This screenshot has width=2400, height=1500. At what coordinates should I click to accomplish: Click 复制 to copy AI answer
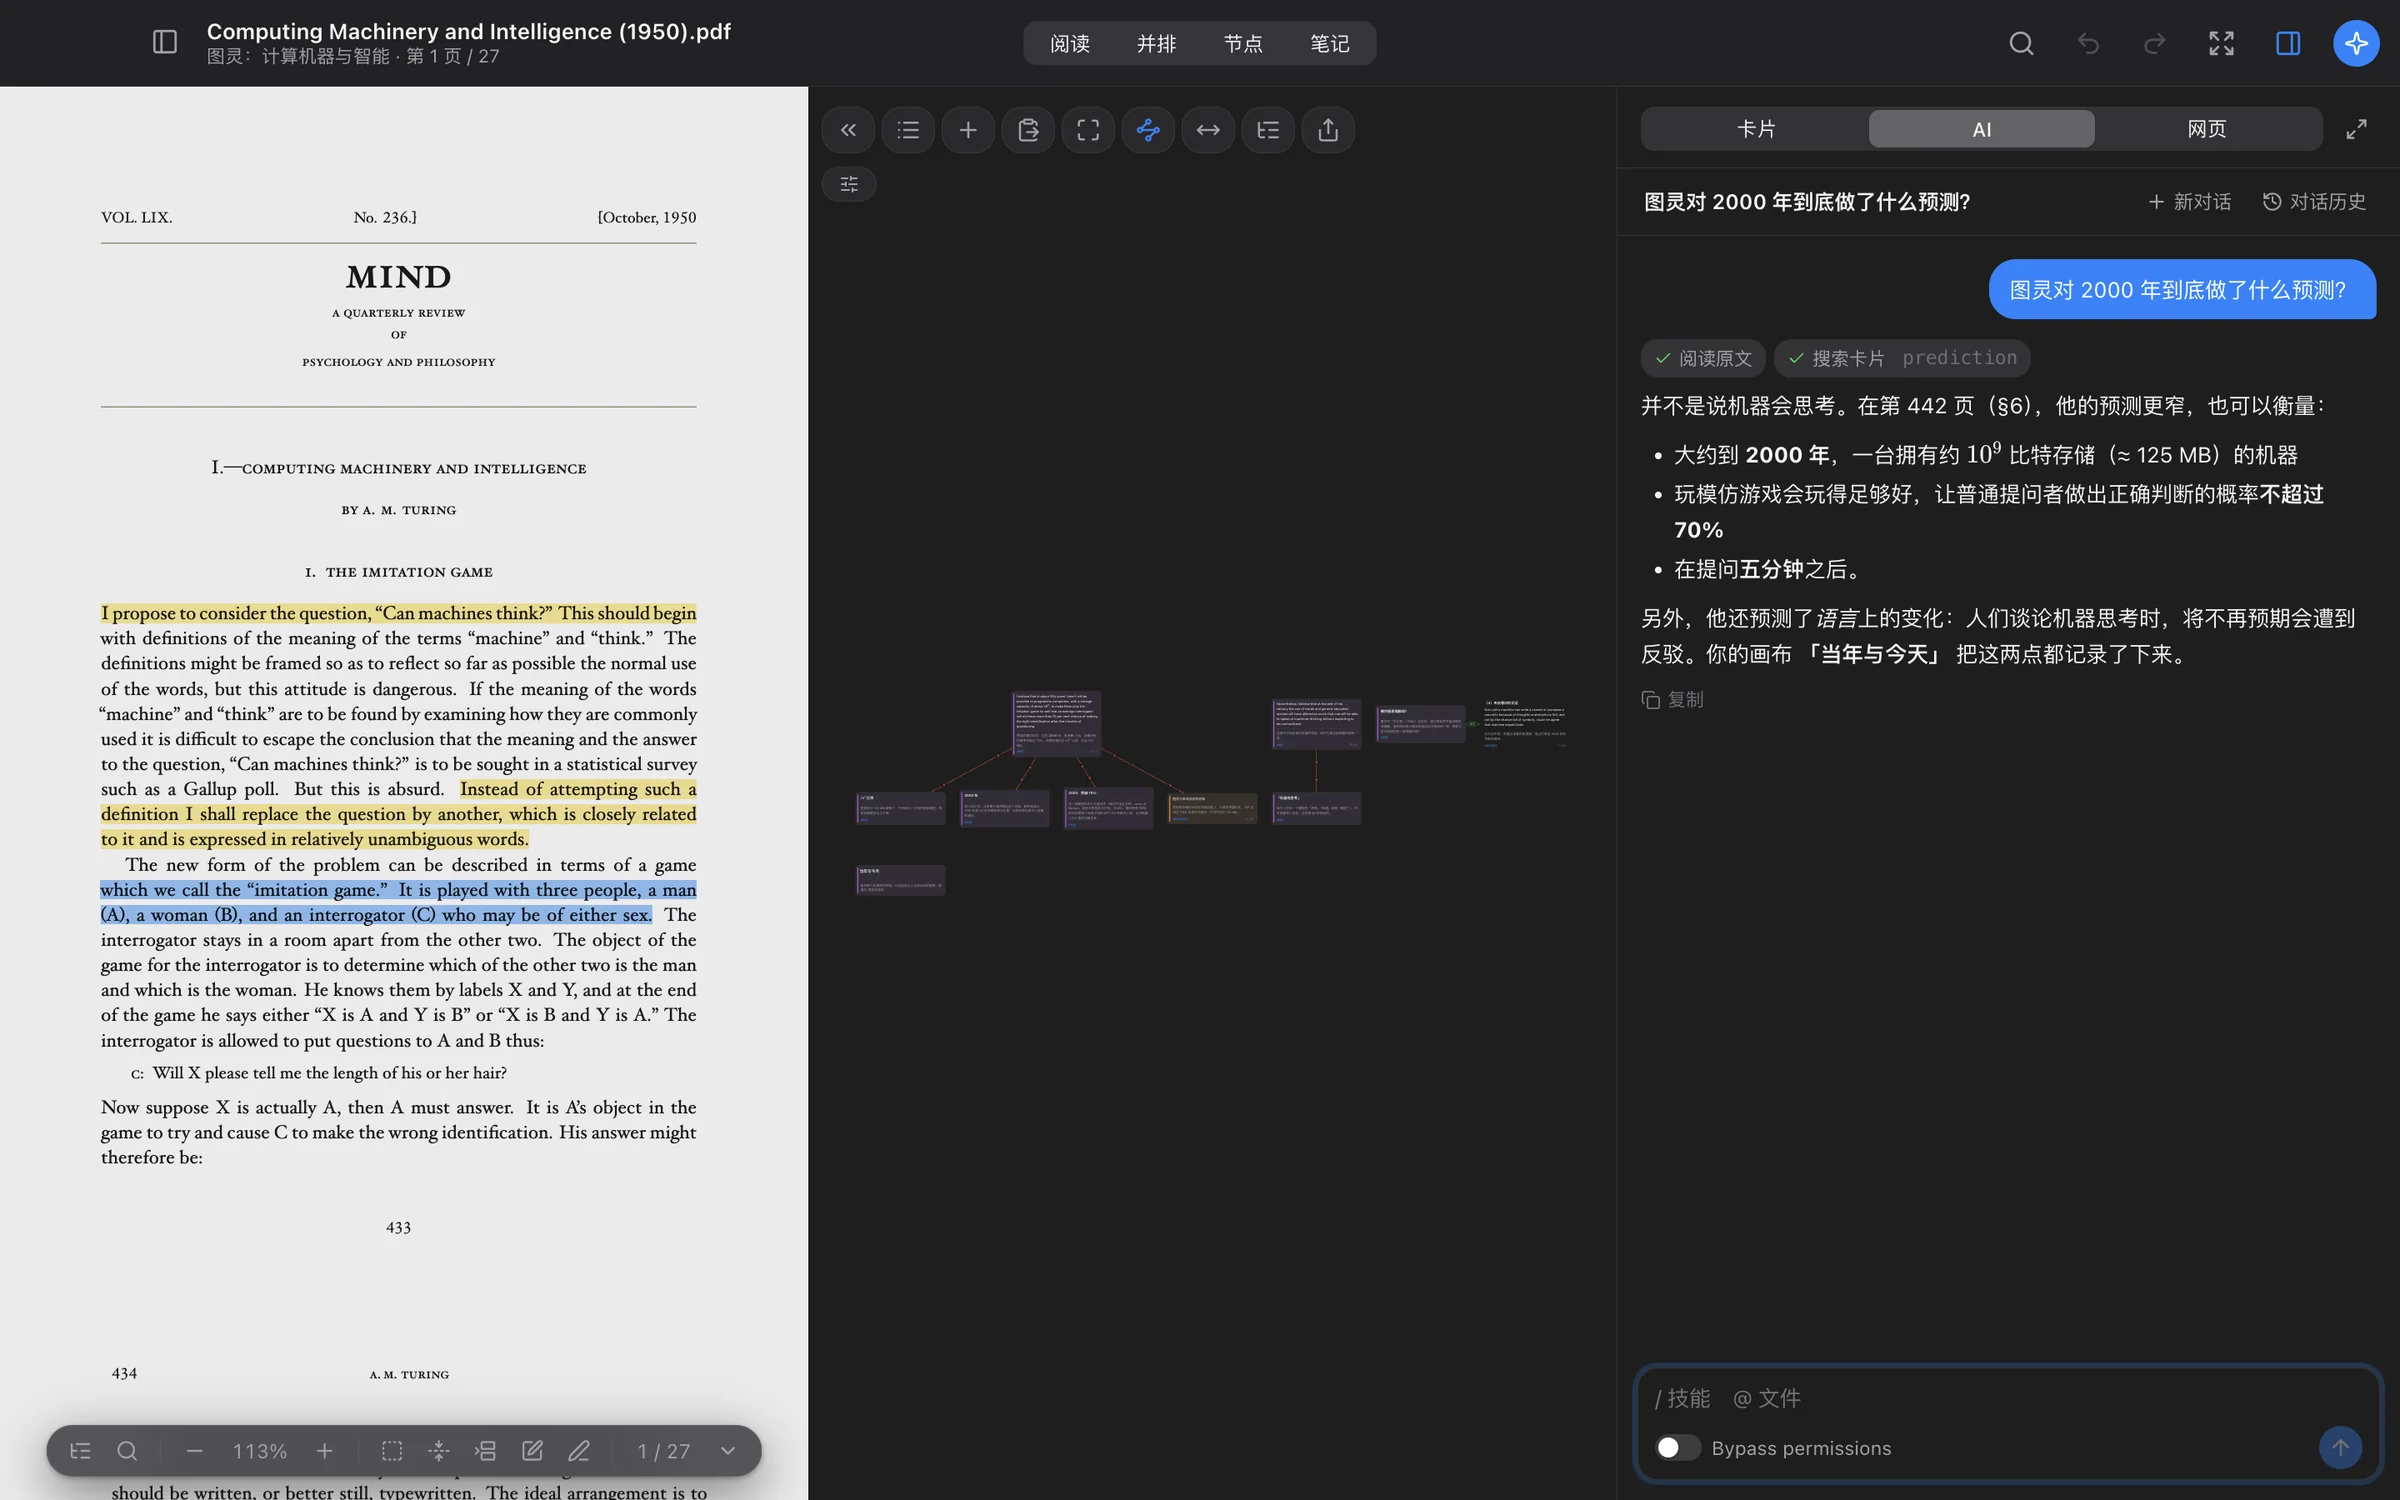[x=1673, y=700]
